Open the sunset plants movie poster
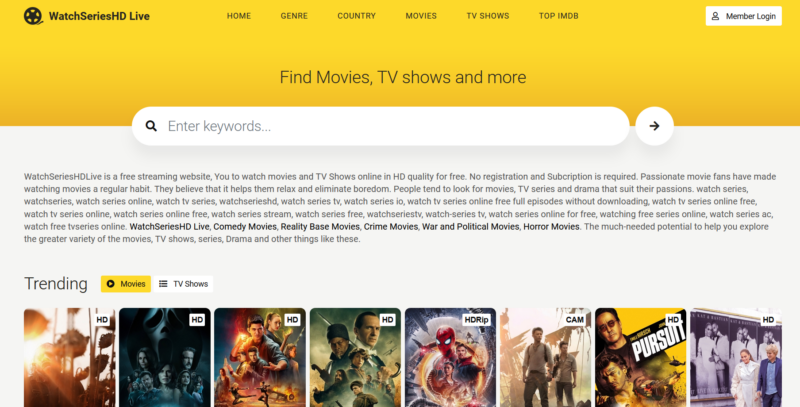 click(69, 358)
